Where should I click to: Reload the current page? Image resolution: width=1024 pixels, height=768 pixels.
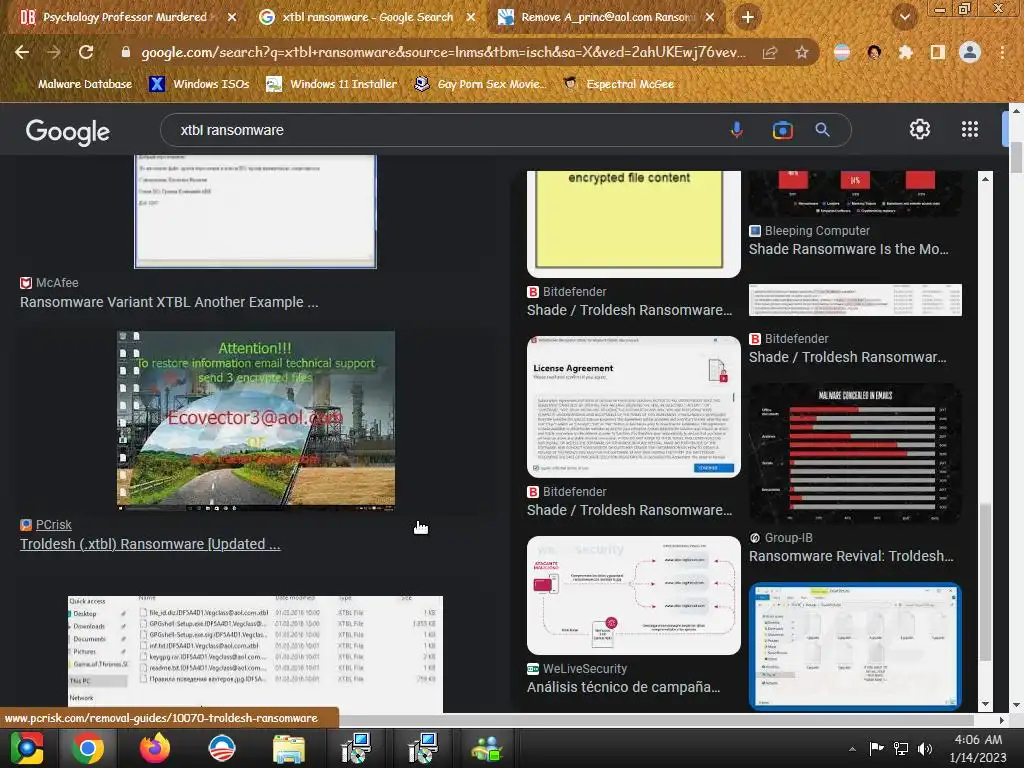pyautogui.click(x=86, y=52)
